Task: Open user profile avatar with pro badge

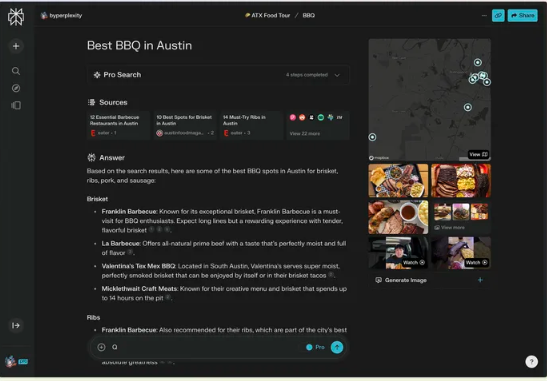Action: click(x=16, y=361)
